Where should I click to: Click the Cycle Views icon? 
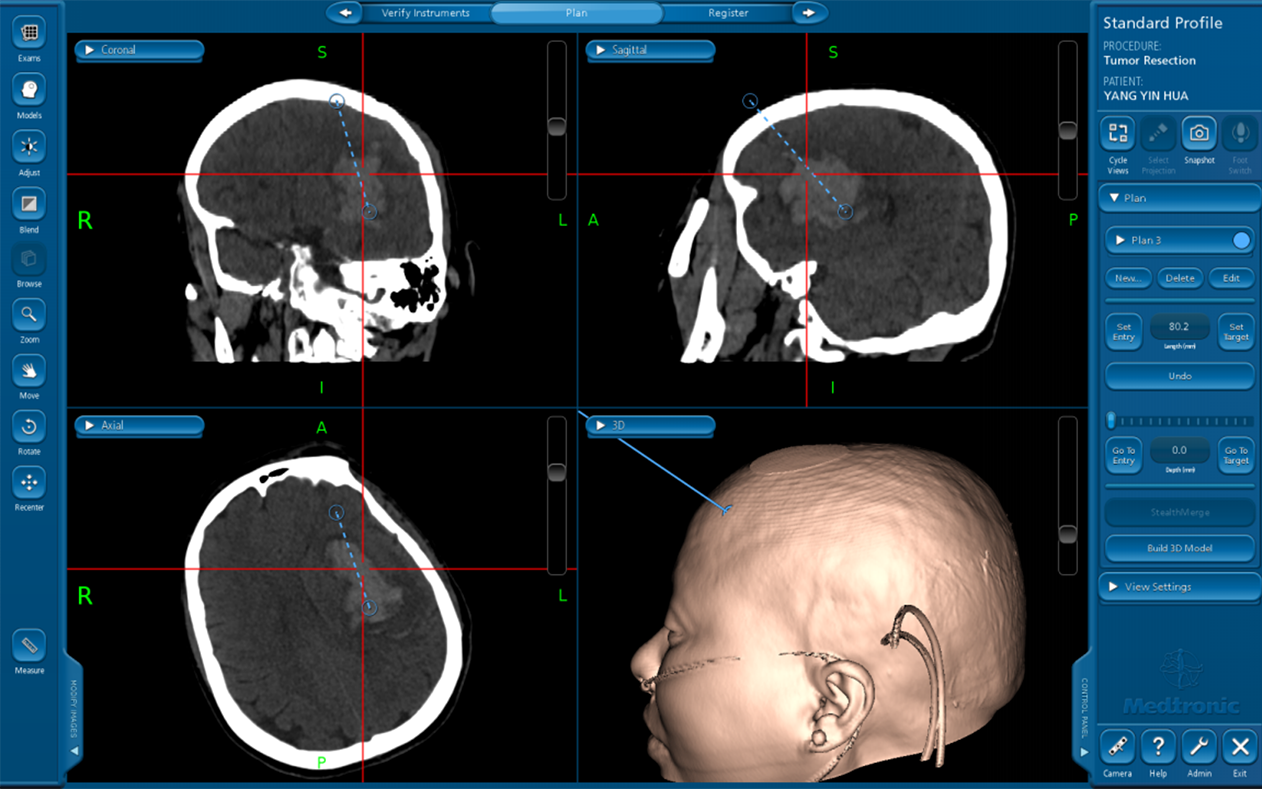click(x=1118, y=133)
